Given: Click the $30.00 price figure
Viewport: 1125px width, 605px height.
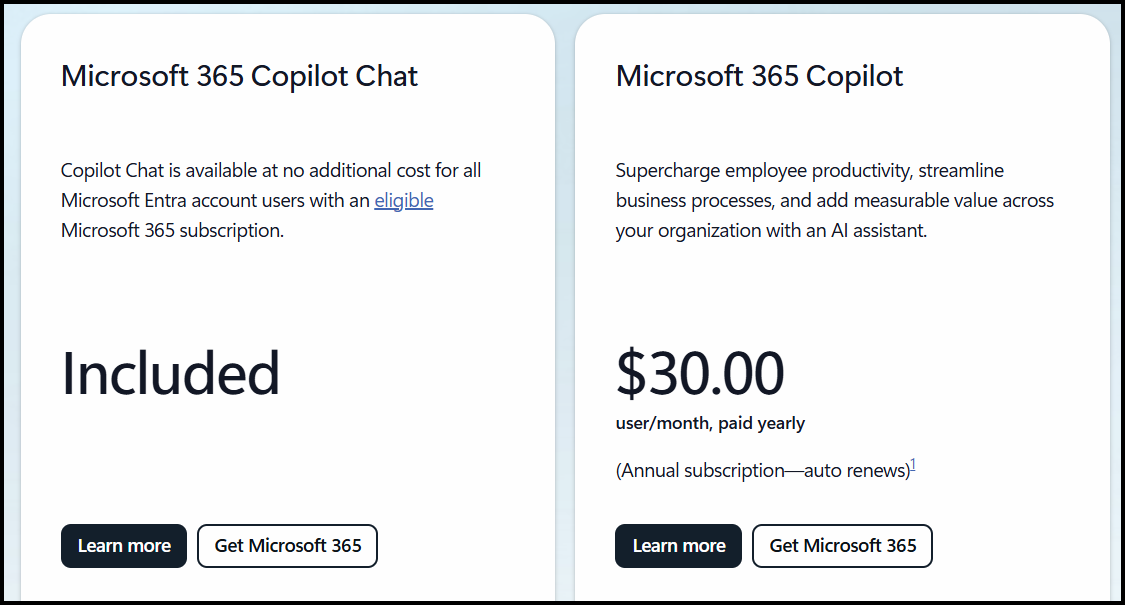Looking at the screenshot, I should tap(700, 373).
